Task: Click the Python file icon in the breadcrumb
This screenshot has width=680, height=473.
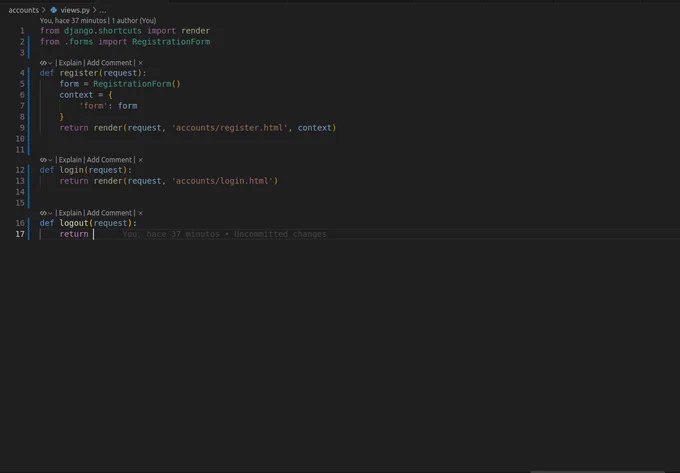Action: coord(53,10)
